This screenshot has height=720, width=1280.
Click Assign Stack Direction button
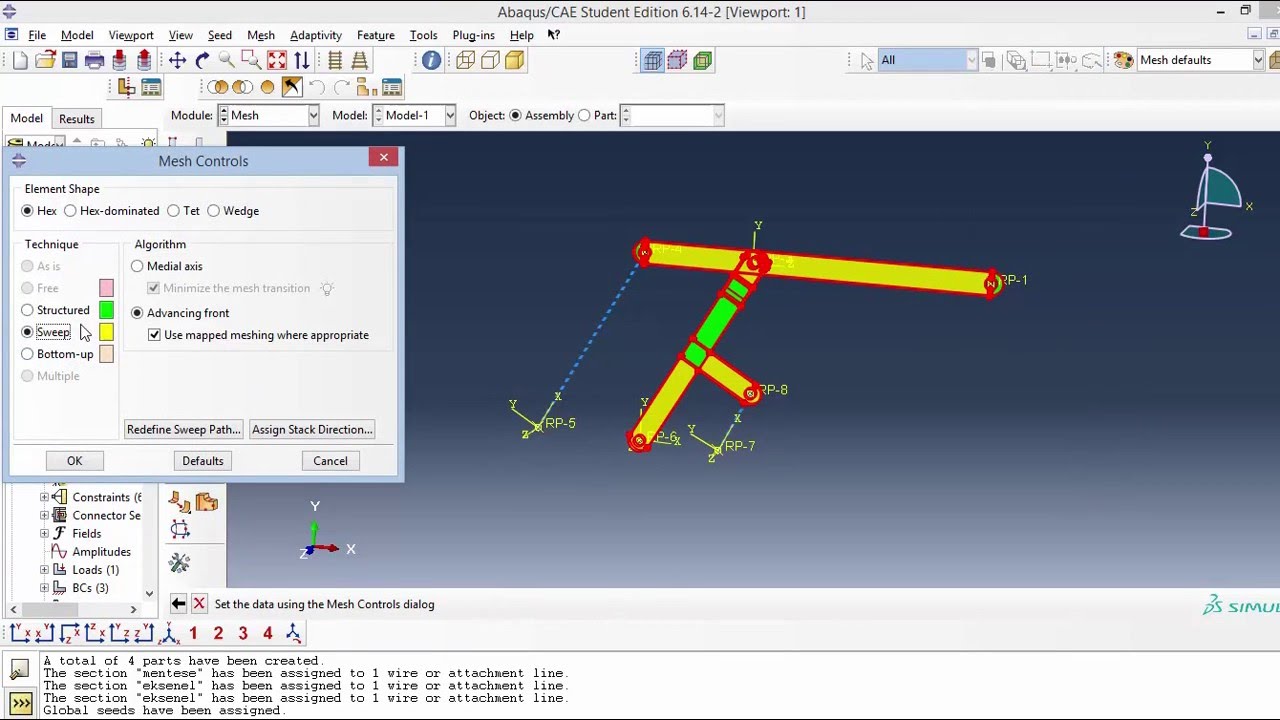(x=312, y=429)
